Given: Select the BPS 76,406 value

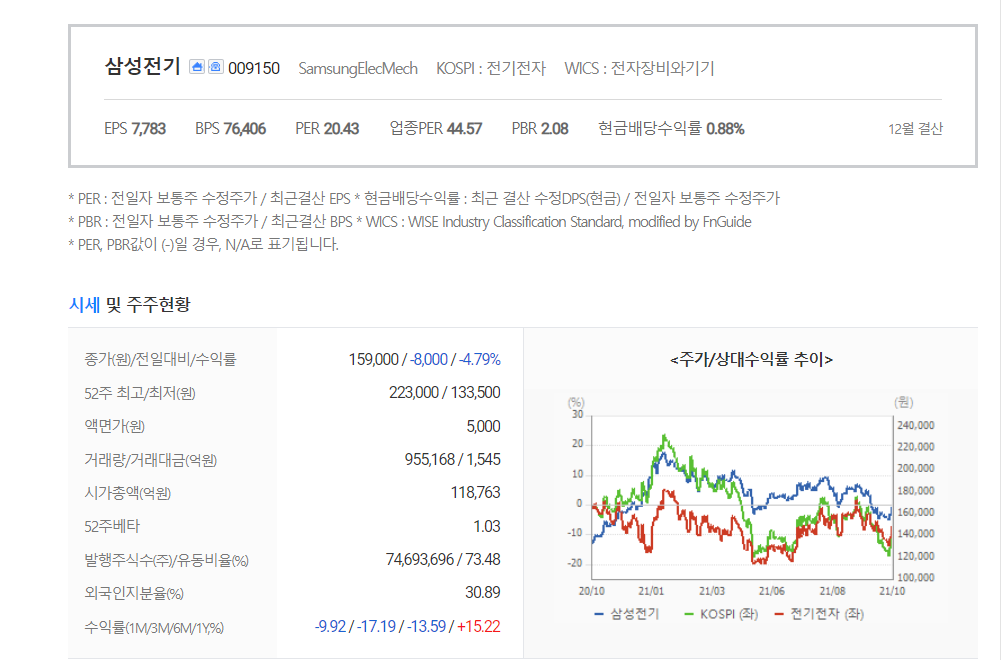Looking at the screenshot, I should [230, 129].
